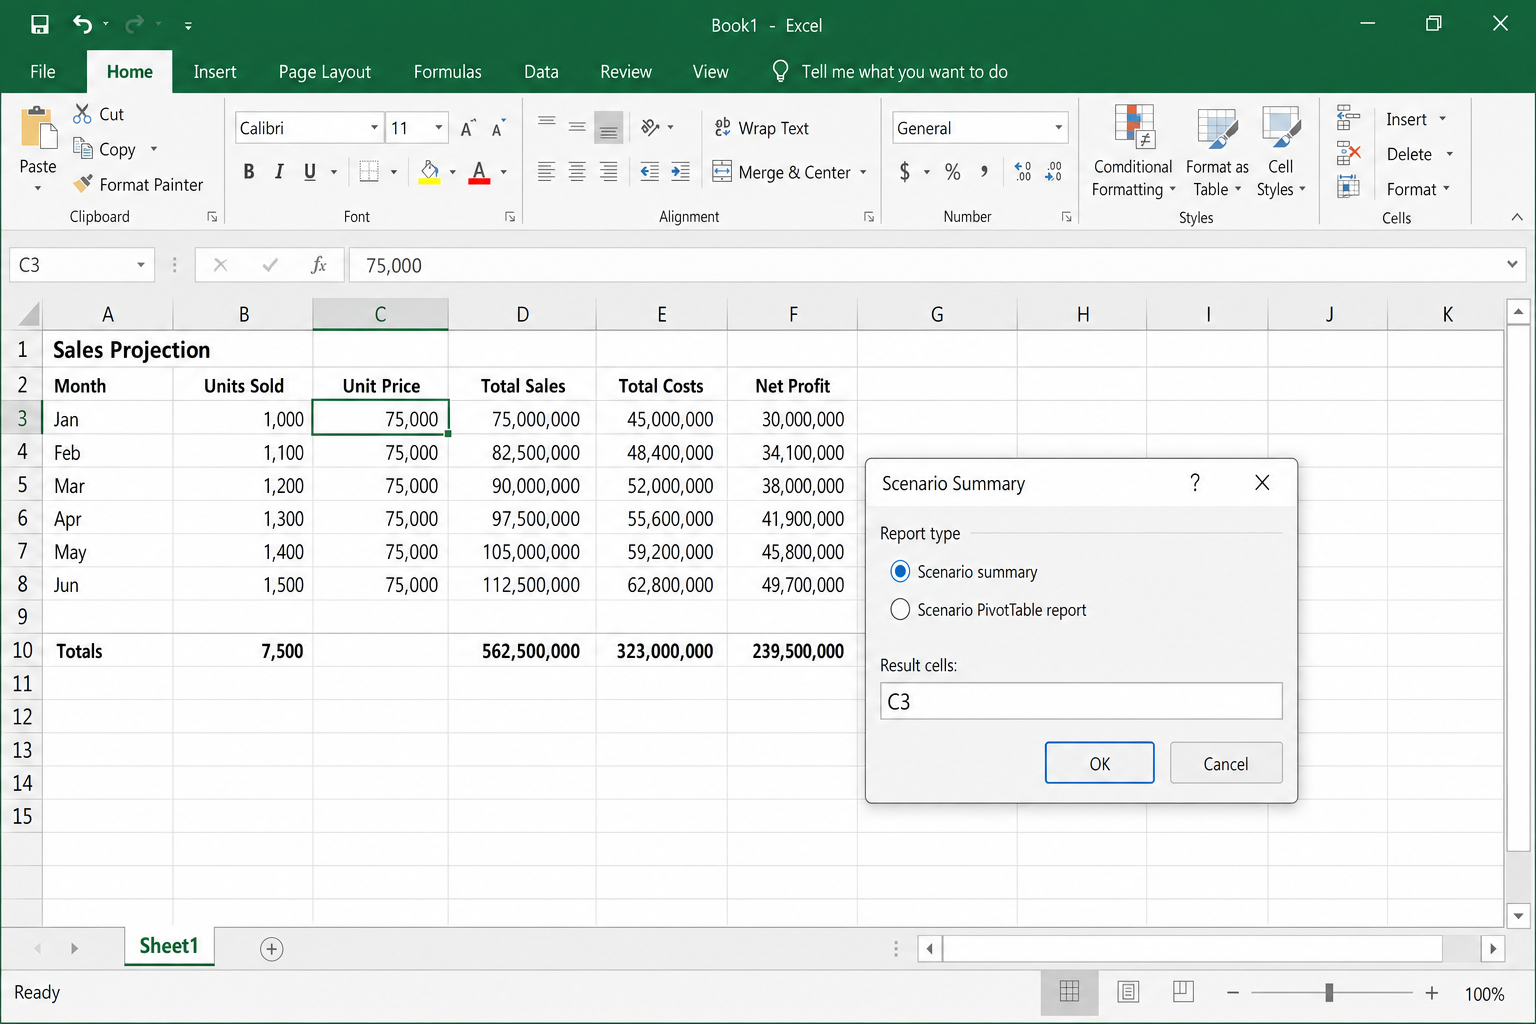Decrease decimal places
The width and height of the screenshot is (1536, 1024).
point(1053,172)
